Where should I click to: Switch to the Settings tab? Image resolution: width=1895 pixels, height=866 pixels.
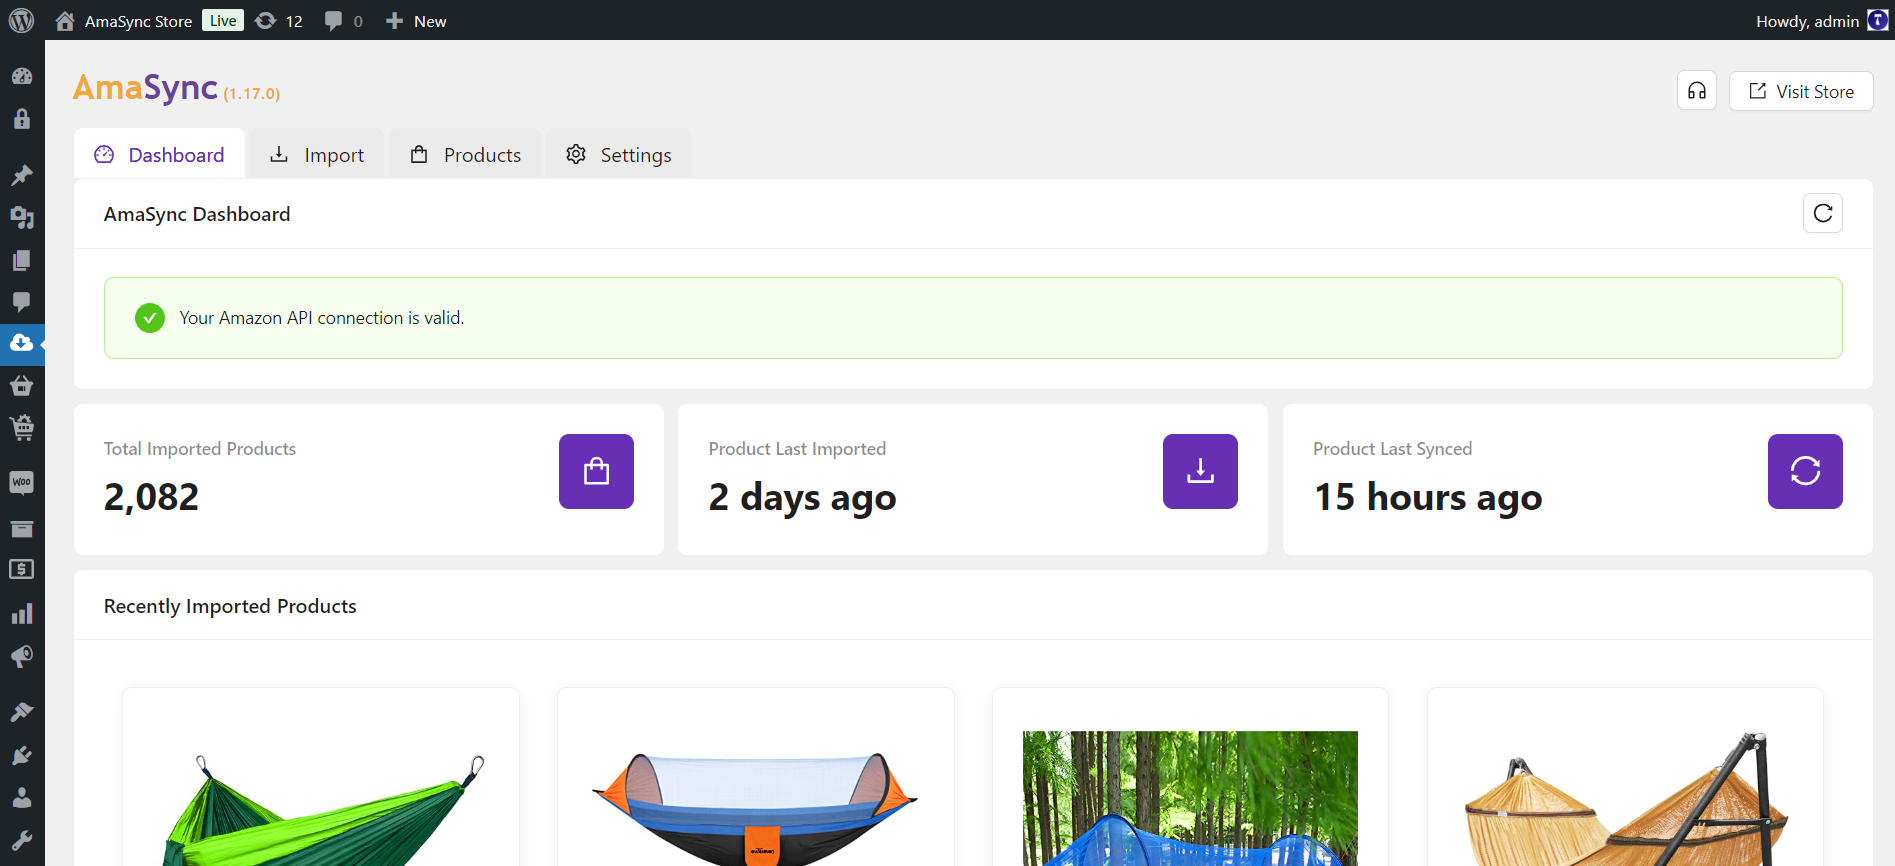coord(619,155)
